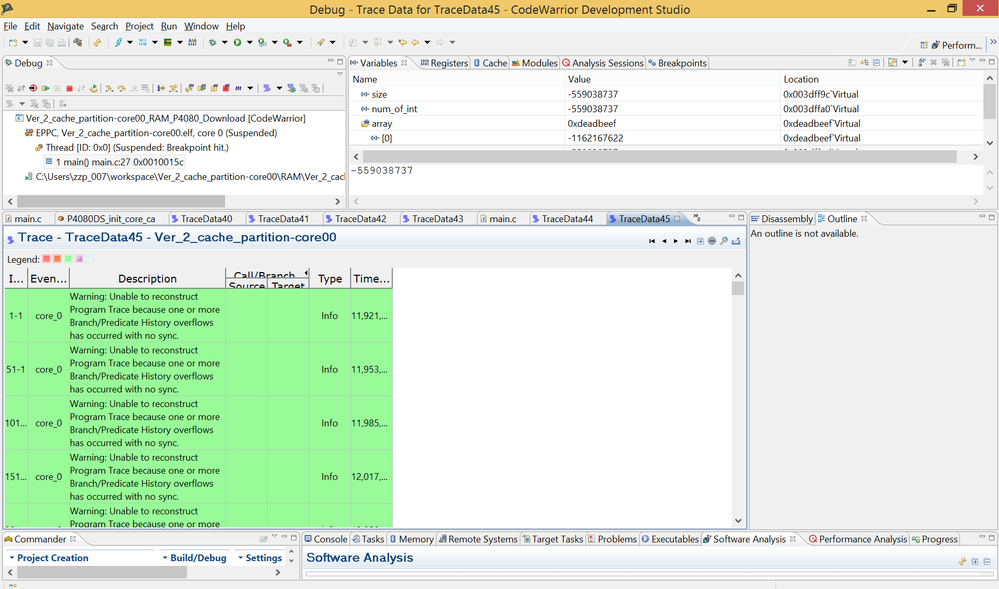Click the Go to first trace record icon

coord(652,241)
